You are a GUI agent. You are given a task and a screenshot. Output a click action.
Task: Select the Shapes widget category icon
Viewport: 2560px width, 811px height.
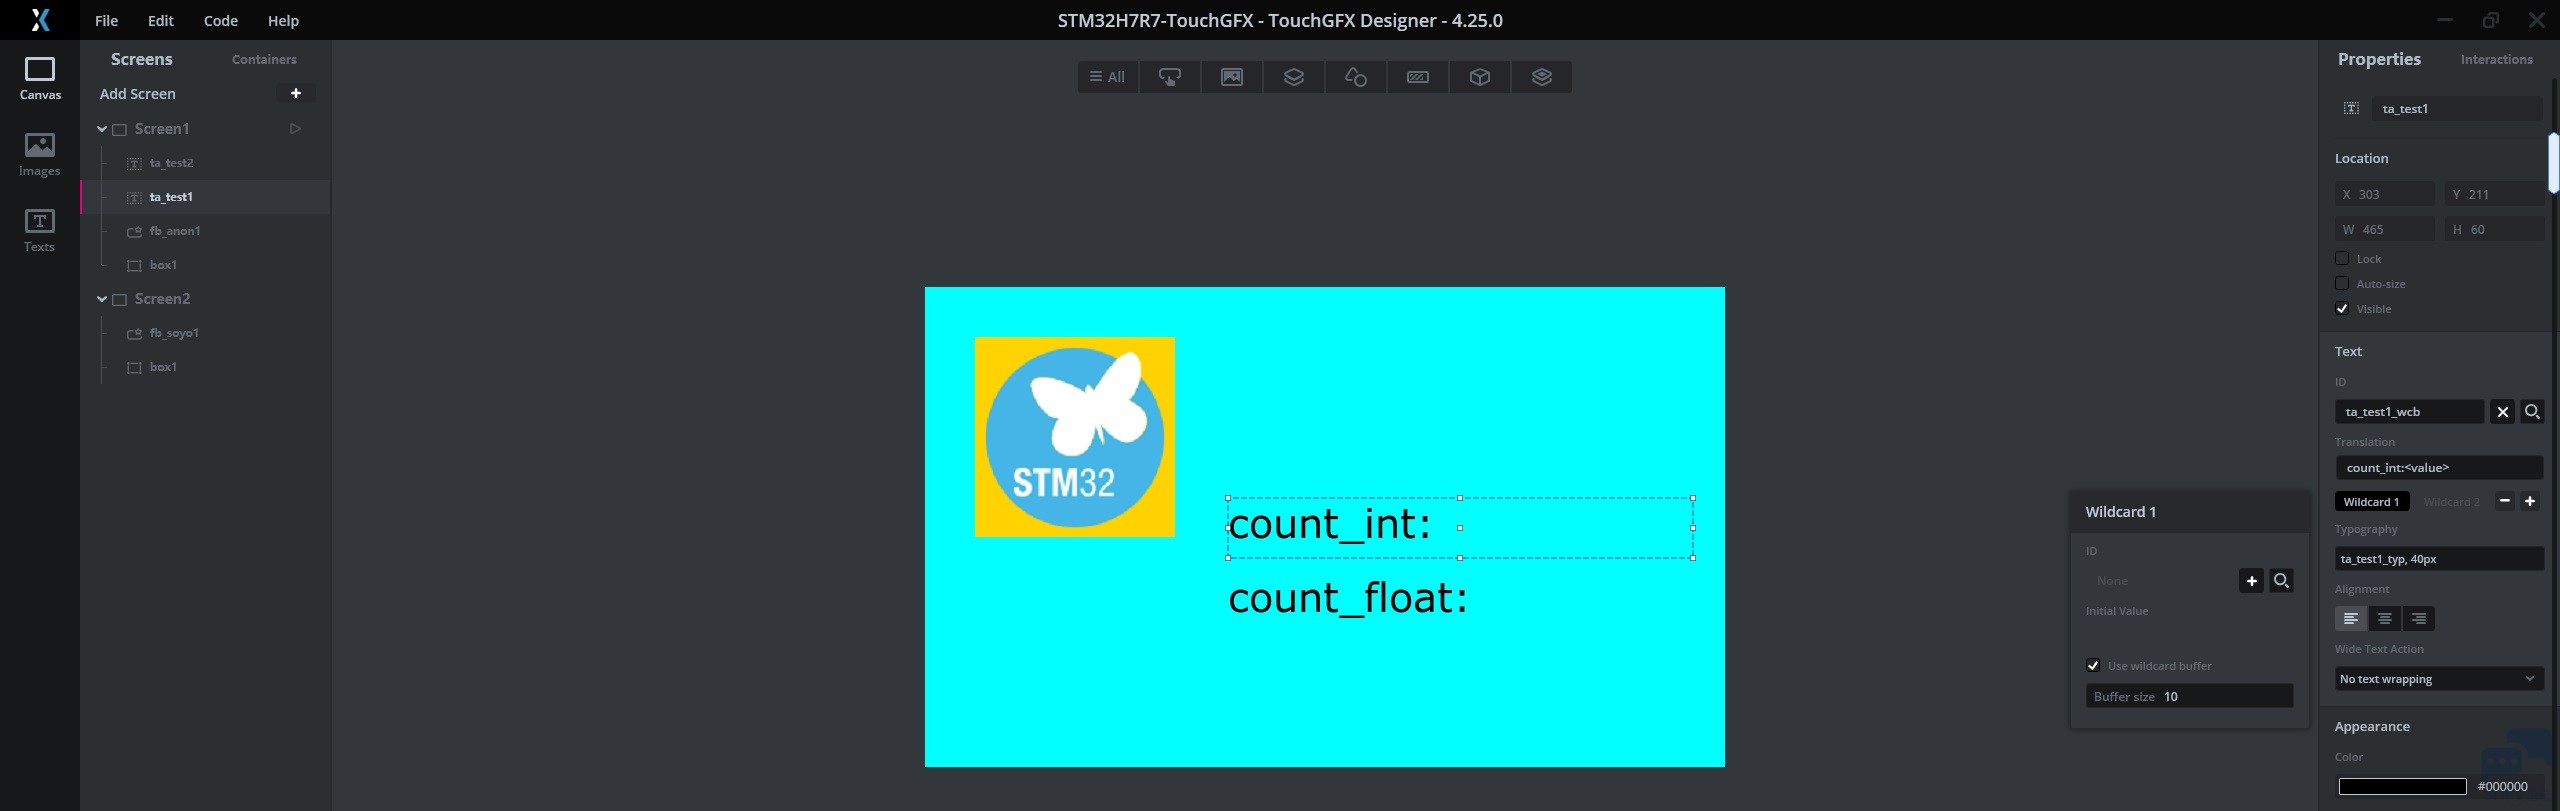[x=1355, y=77]
